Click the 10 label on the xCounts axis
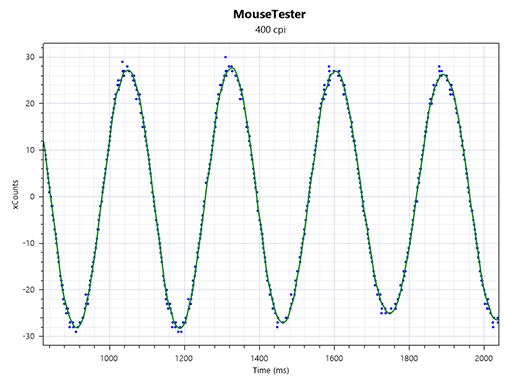The height and width of the screenshot is (384, 512). pyautogui.click(x=30, y=150)
